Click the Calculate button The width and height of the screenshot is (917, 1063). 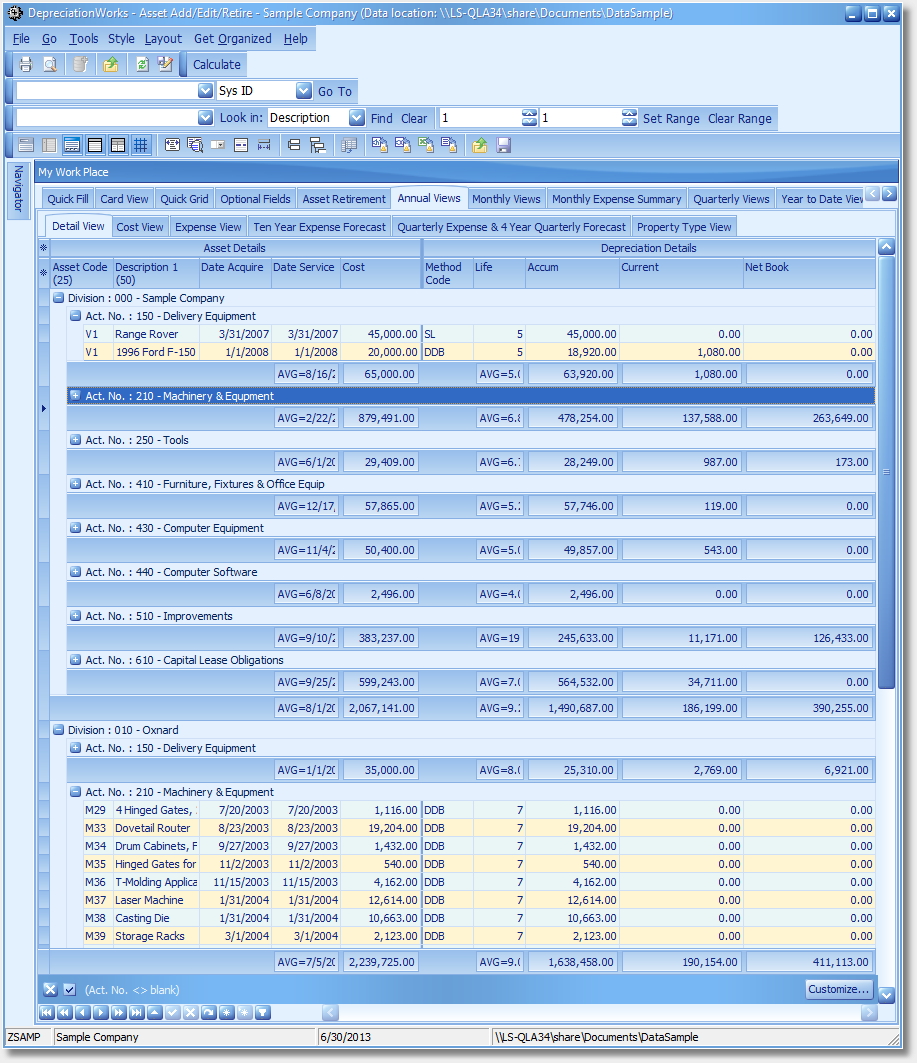(216, 64)
